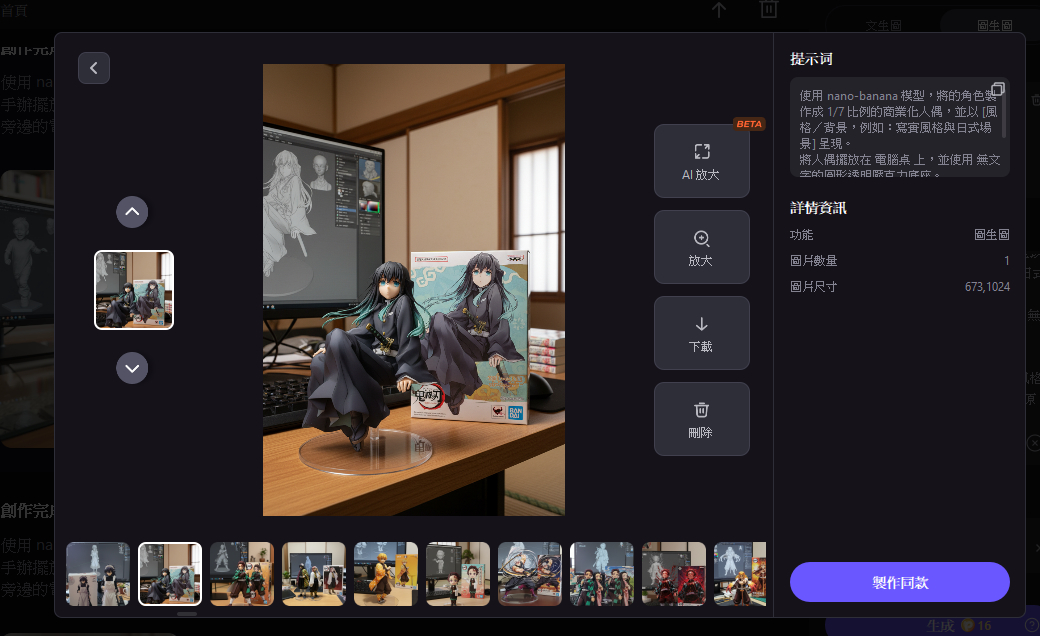Click the 生成 button behind the dialog
The width and height of the screenshot is (1040, 636).
[x=940, y=625]
